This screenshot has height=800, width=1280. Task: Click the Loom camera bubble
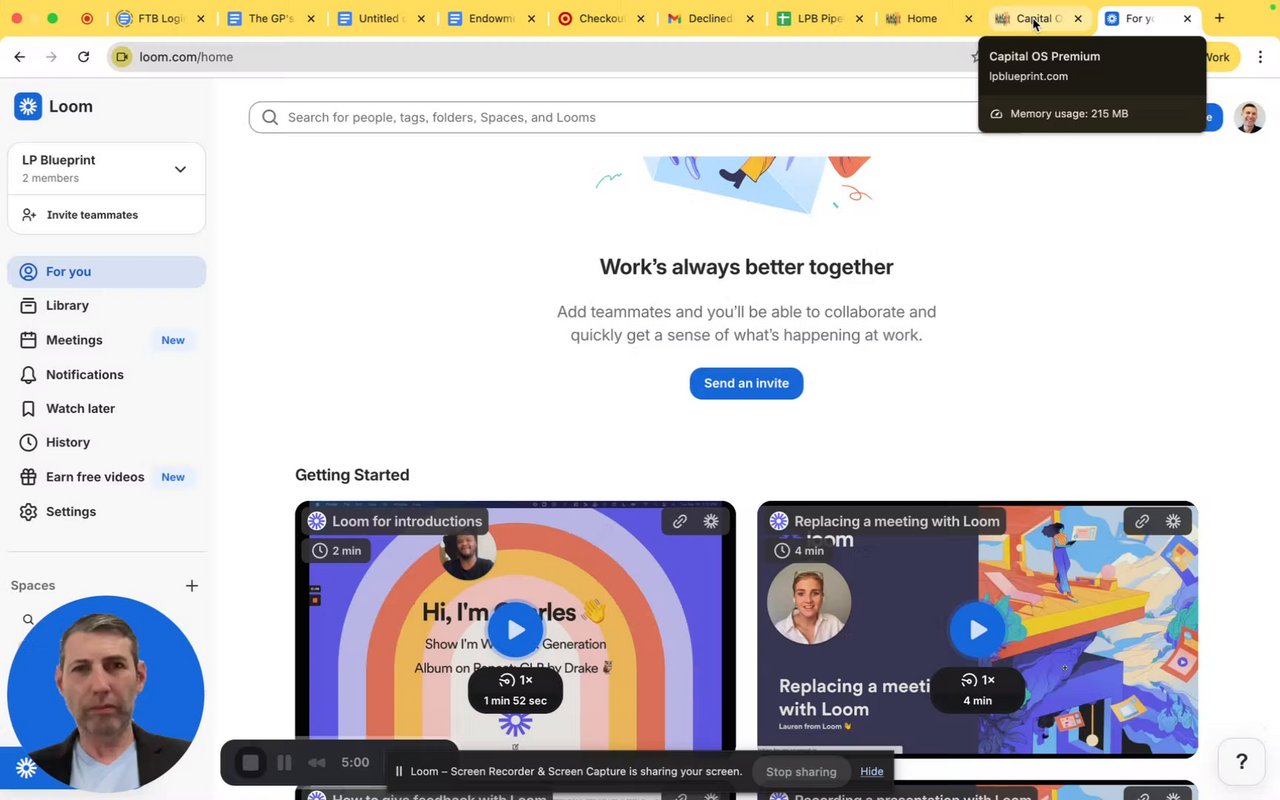(105, 693)
